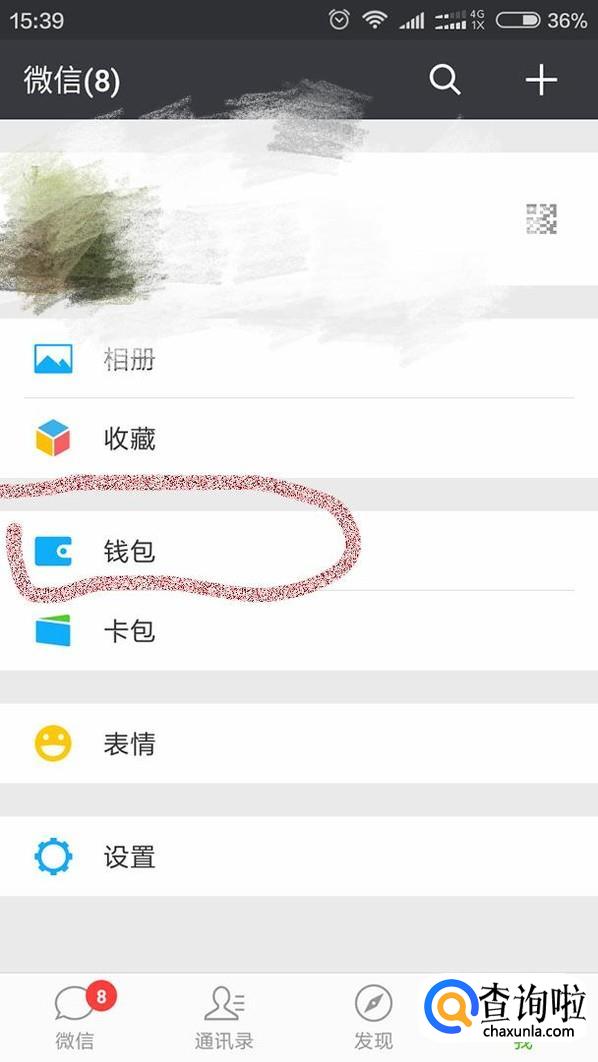Open the 相册 menu entry
This screenshot has width=598, height=1062.
tap(299, 358)
